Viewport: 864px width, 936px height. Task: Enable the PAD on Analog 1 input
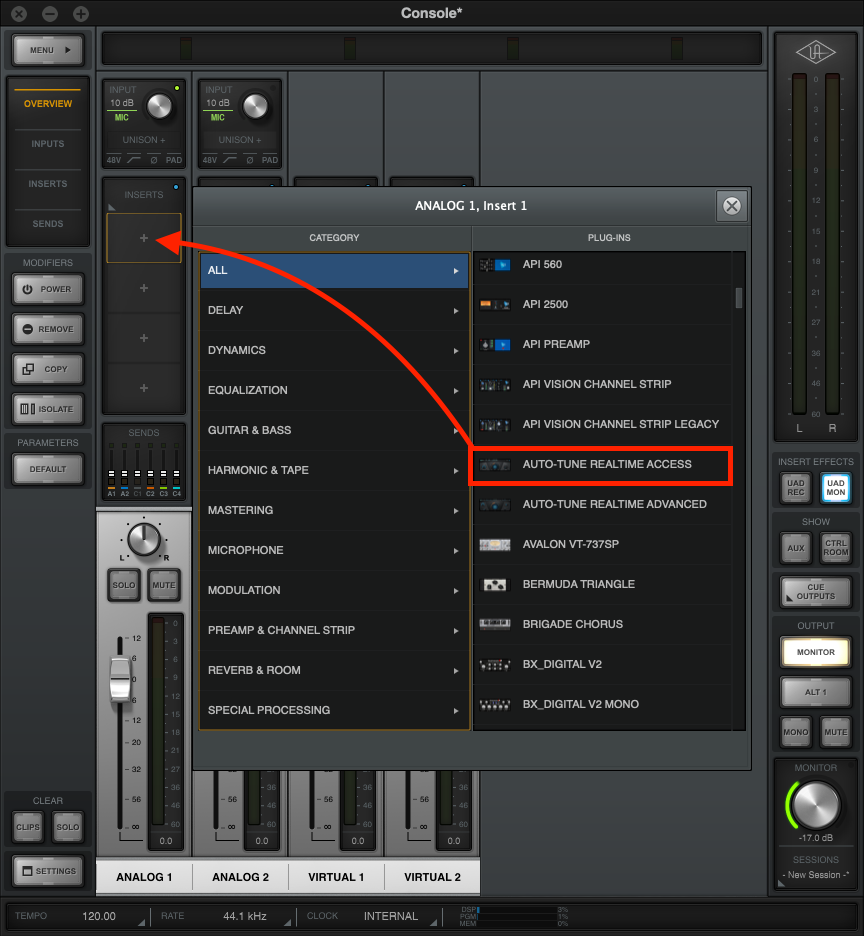point(174,160)
